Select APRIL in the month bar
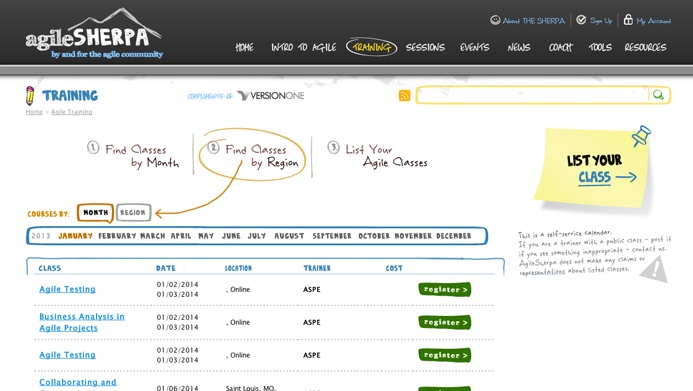Viewport: 693px width, 391px height. click(x=181, y=236)
